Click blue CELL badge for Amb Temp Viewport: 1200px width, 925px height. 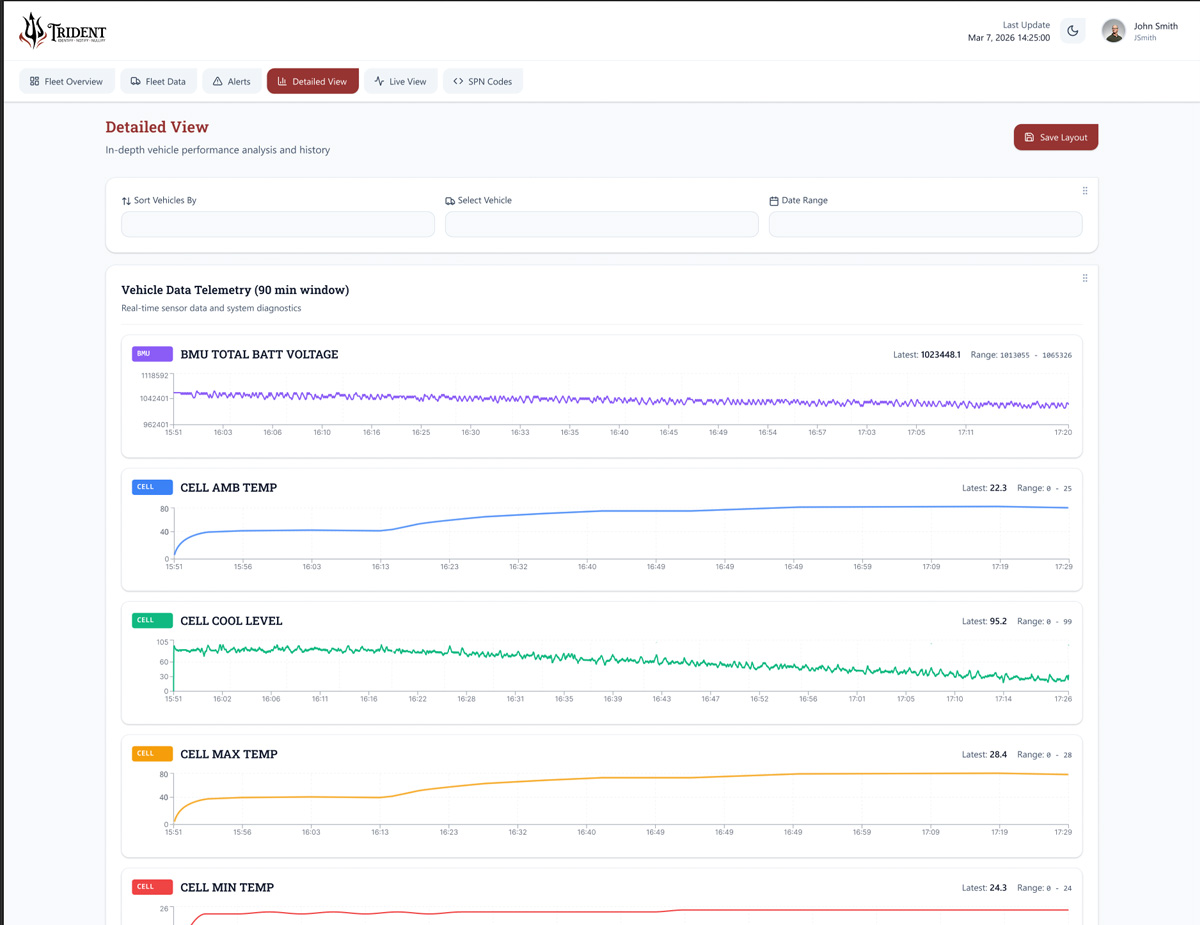tap(152, 487)
